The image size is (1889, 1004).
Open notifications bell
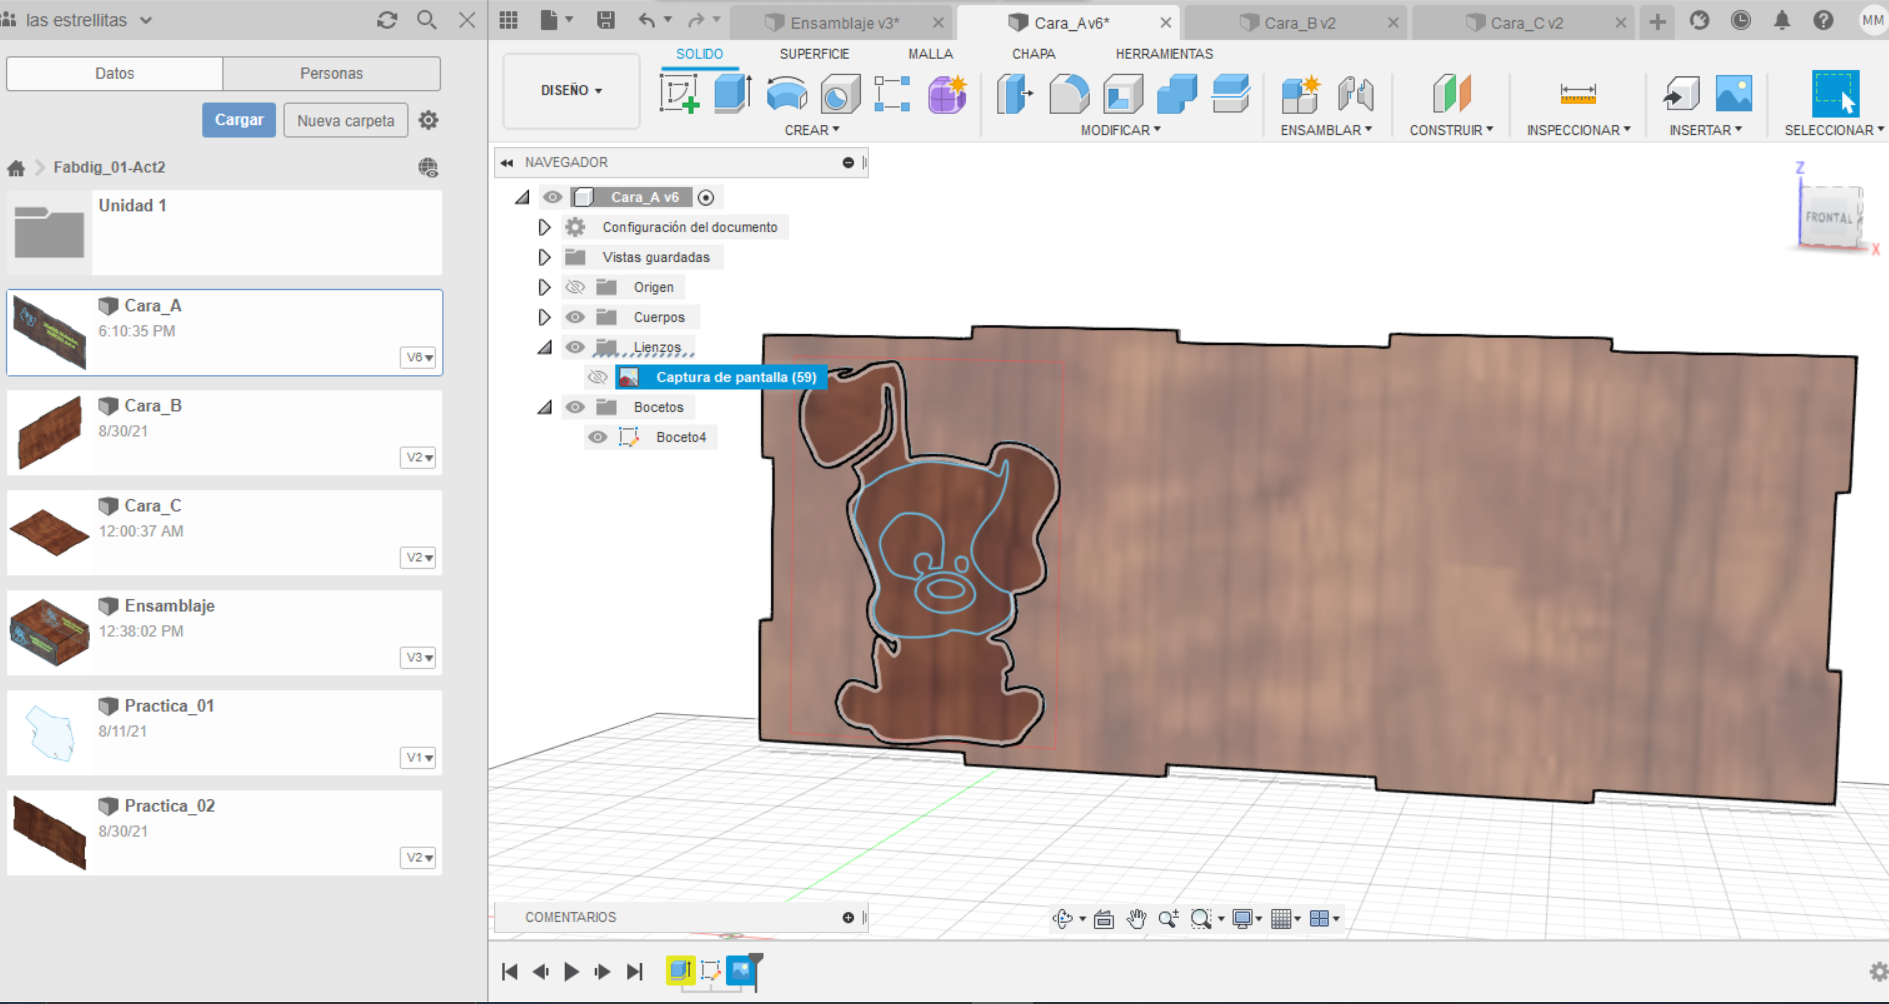pyautogui.click(x=1782, y=20)
